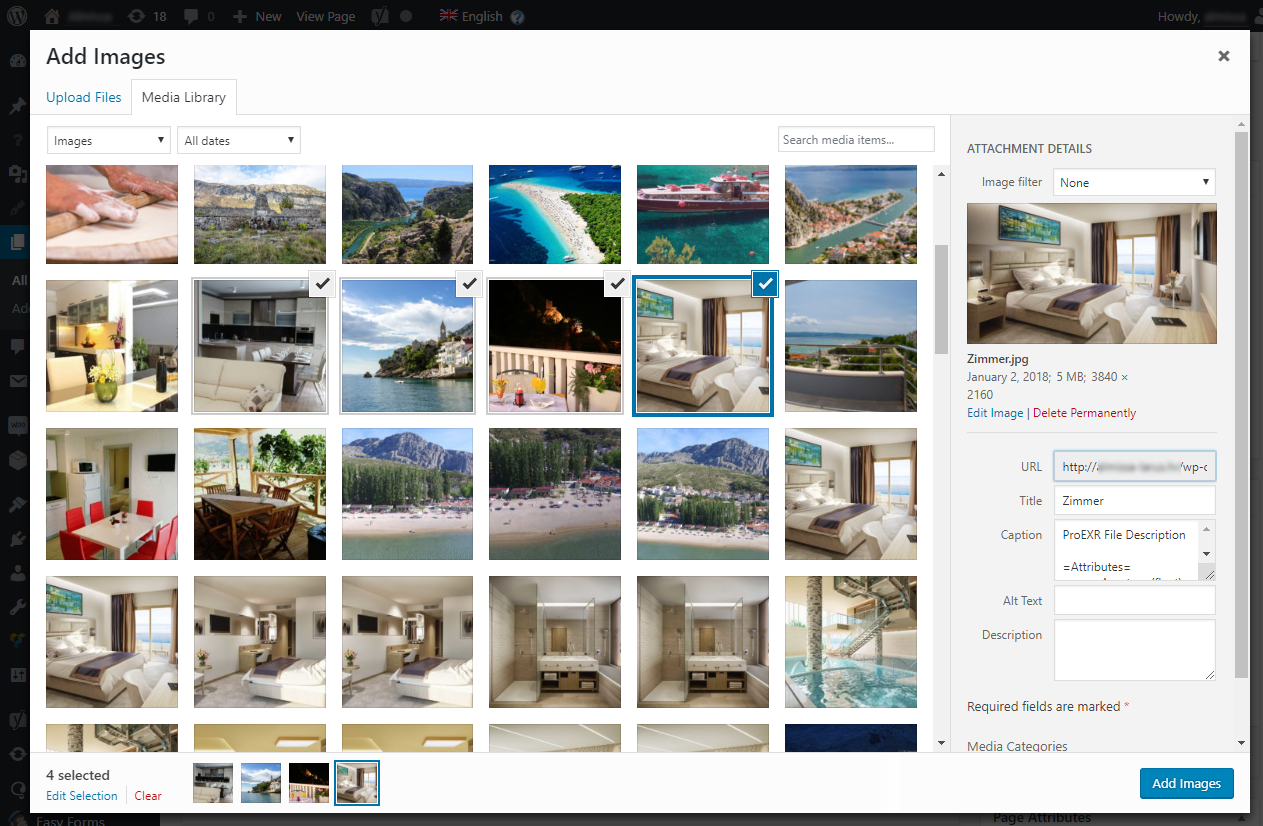Expand the Image filter None dropdown
Image resolution: width=1263 pixels, height=826 pixels.
pyautogui.click(x=1135, y=183)
